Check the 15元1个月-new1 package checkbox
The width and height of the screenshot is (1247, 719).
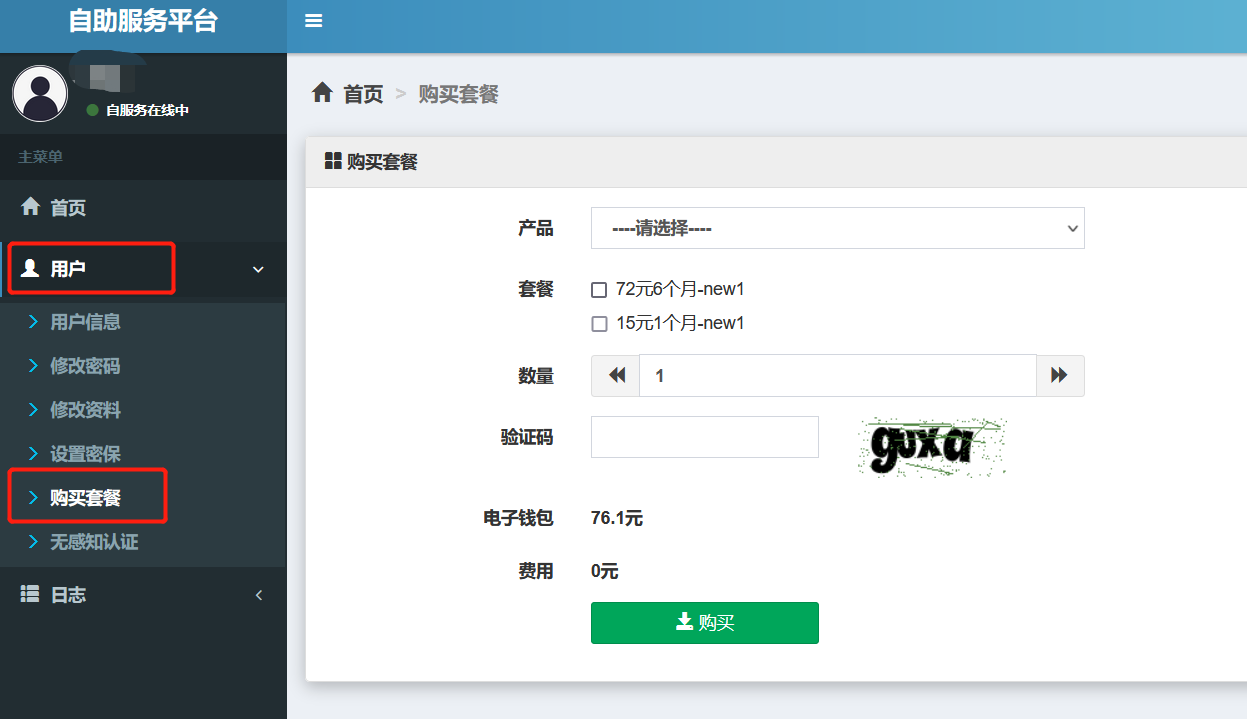599,323
